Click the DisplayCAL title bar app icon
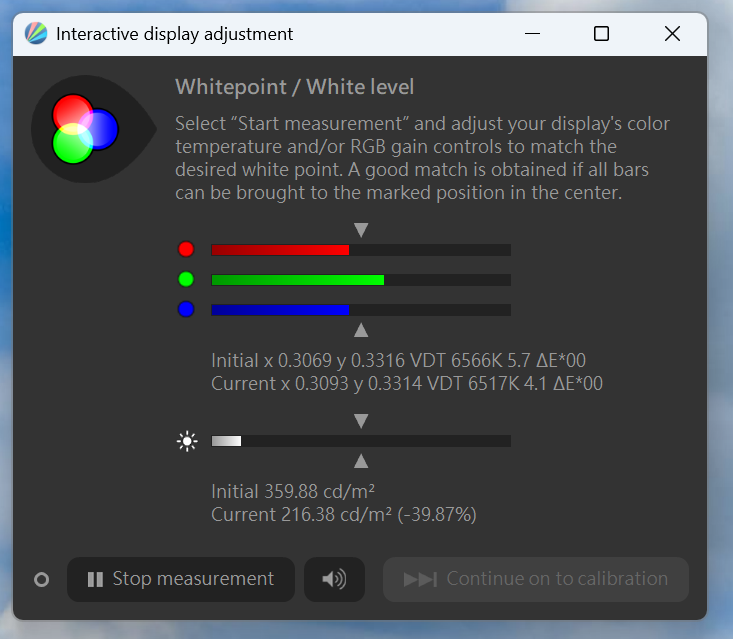The image size is (733, 639). pos(36,34)
